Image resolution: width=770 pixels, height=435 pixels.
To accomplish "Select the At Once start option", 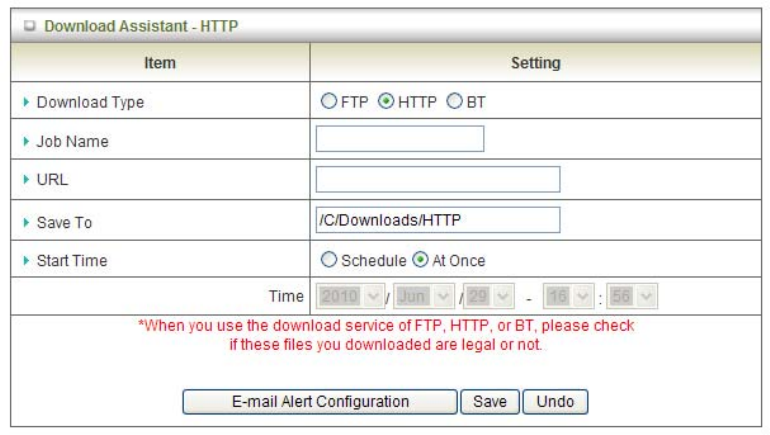I will pos(421,261).
